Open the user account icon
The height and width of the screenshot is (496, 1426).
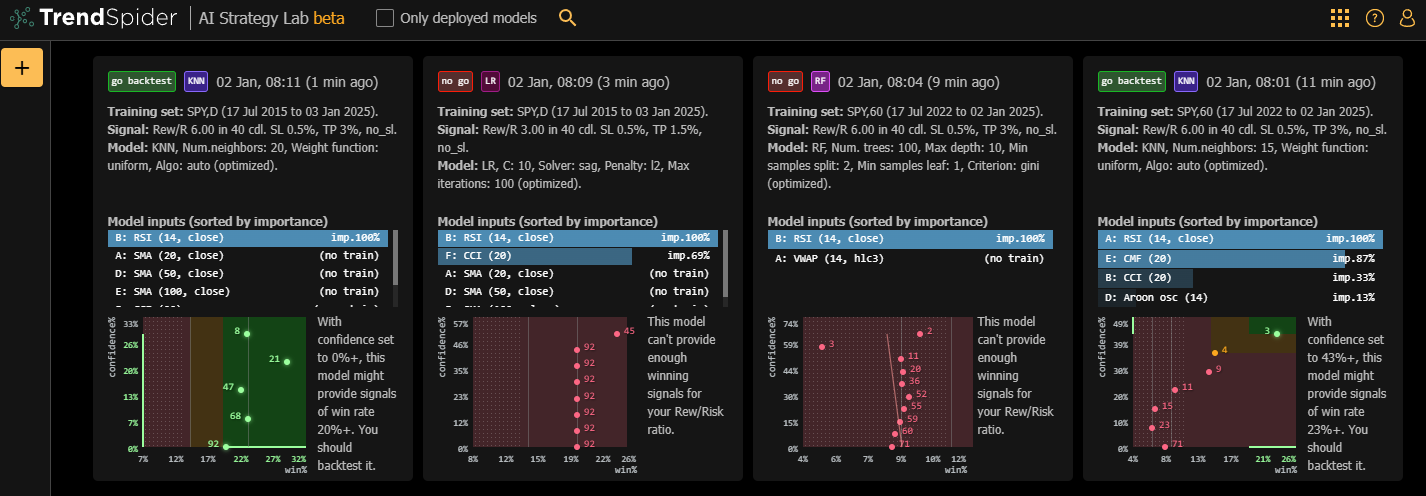[1407, 18]
